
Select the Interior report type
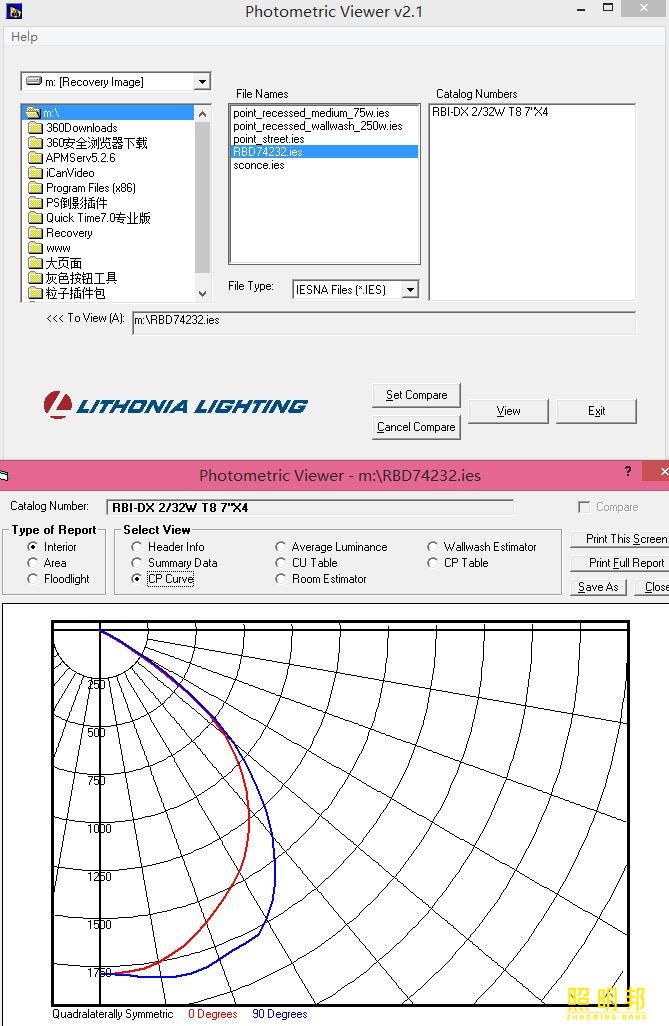[x=32, y=546]
